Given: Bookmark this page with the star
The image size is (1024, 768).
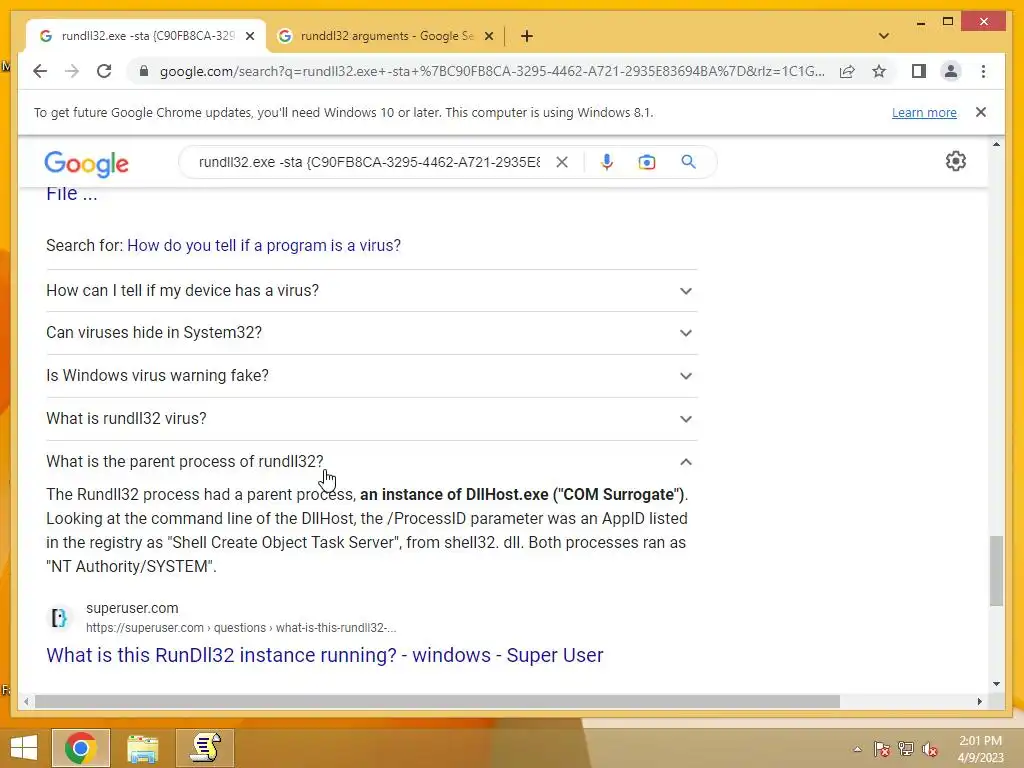Looking at the screenshot, I should 879,71.
